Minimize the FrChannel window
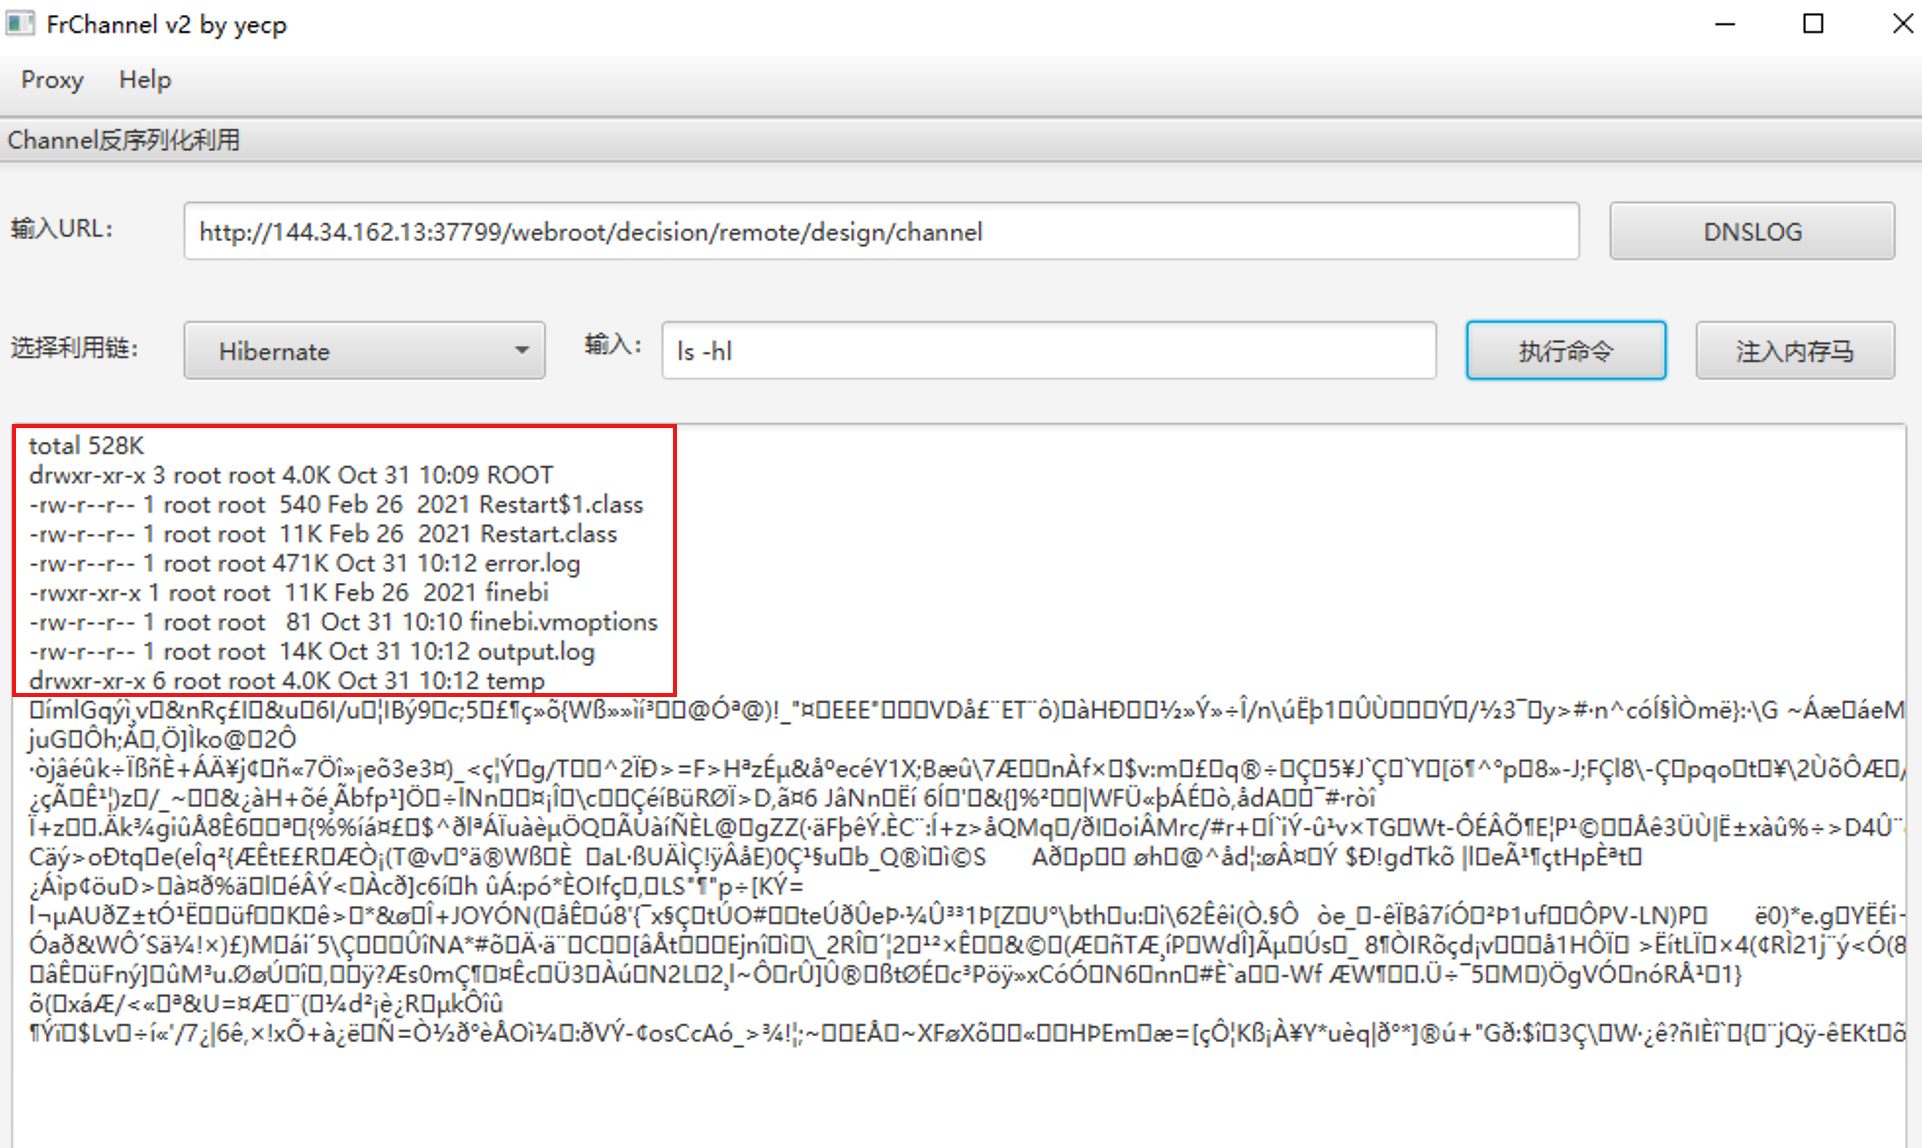 point(1725,24)
